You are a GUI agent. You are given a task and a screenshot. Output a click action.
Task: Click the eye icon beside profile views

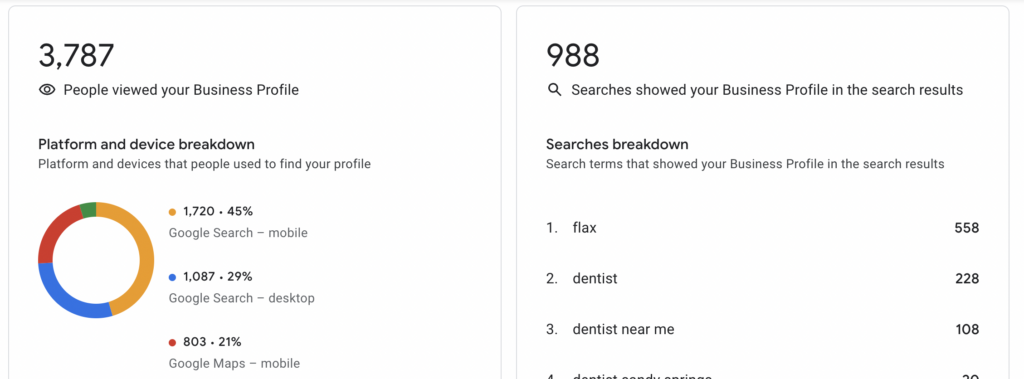[47, 90]
